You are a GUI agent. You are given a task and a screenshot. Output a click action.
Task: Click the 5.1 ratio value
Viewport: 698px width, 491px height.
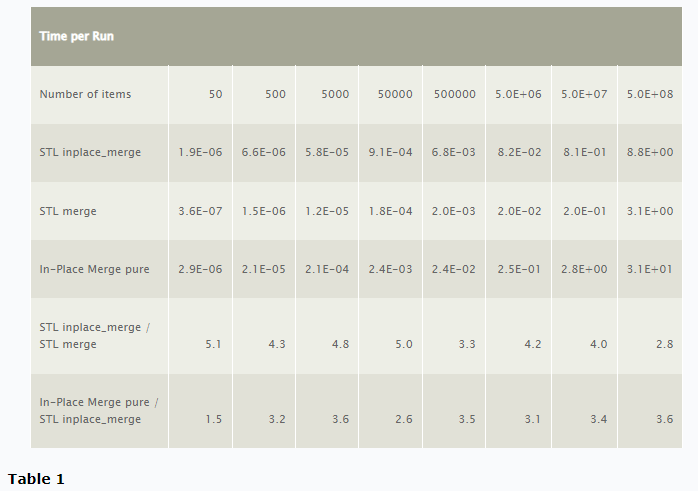coord(213,344)
